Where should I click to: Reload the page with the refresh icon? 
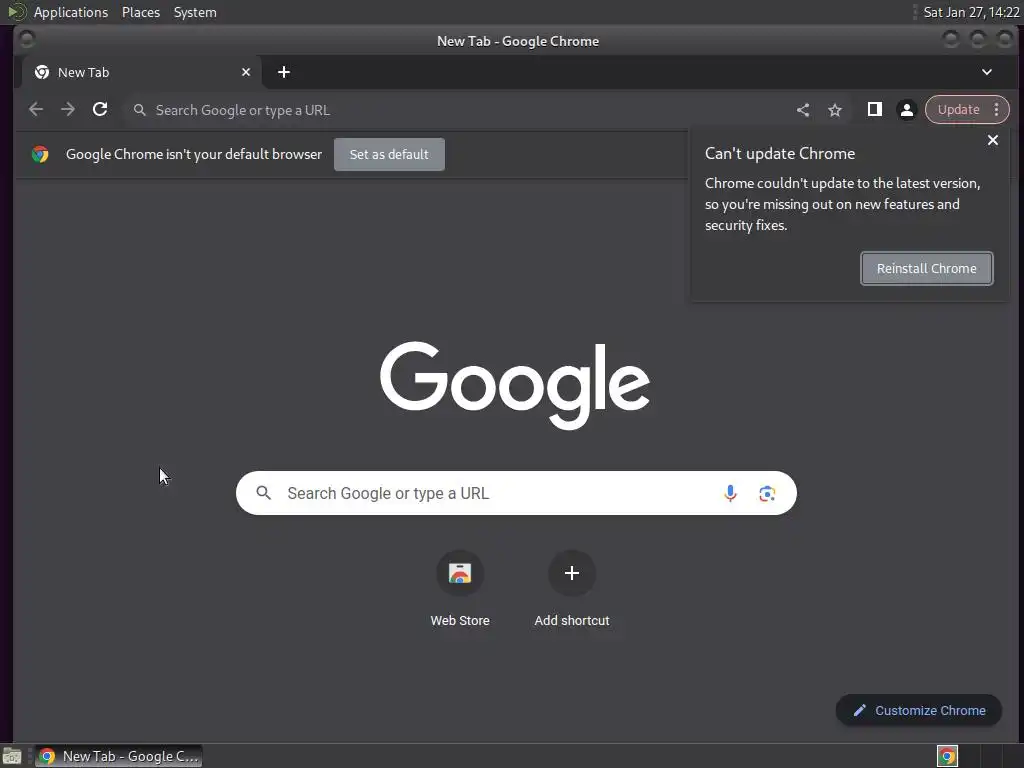[x=100, y=110]
